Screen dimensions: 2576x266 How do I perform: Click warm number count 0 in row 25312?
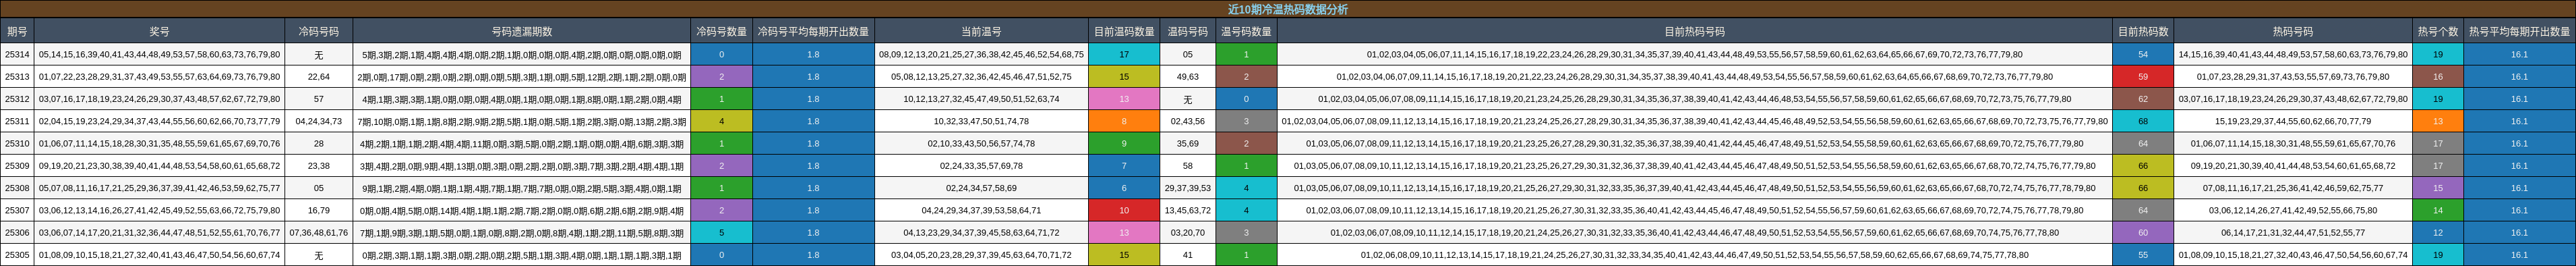(1246, 99)
